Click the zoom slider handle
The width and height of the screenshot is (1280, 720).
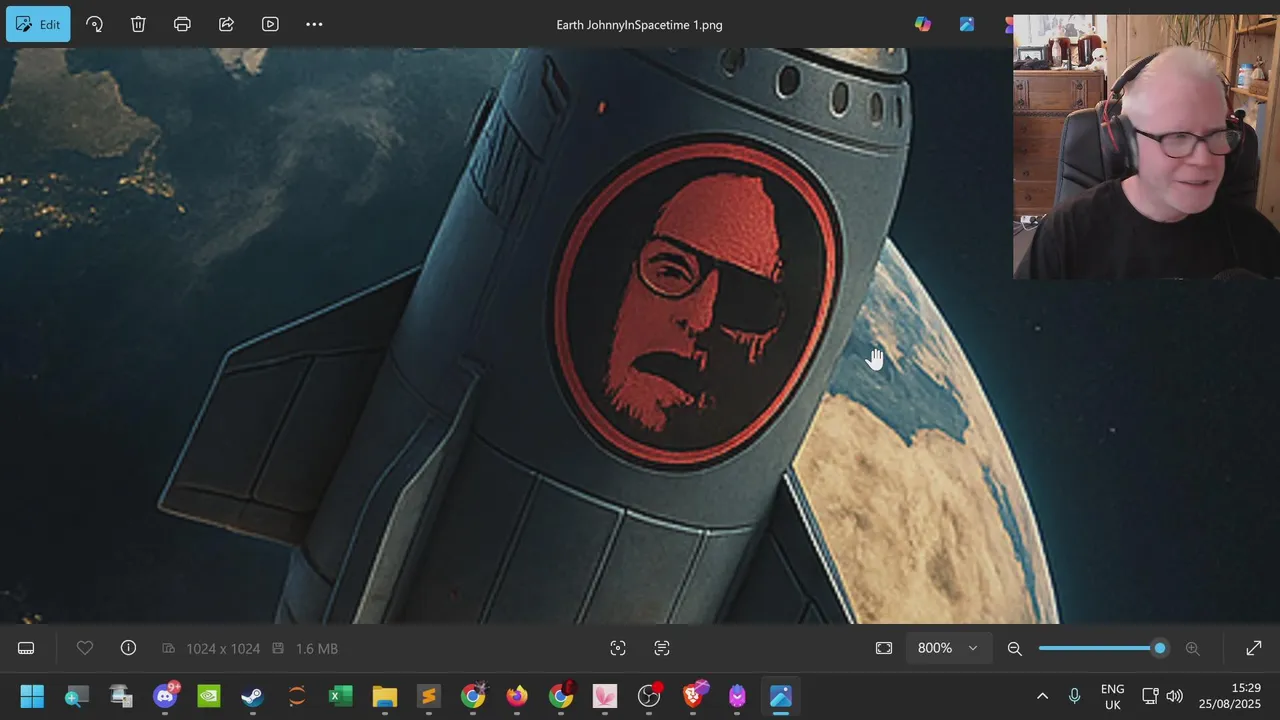(1160, 648)
